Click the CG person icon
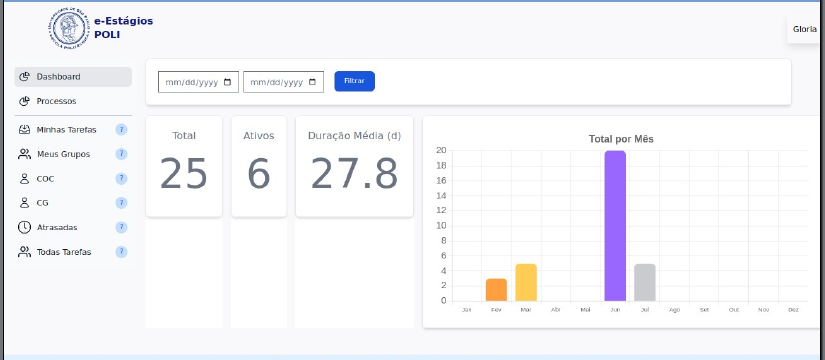The height and width of the screenshot is (360, 825). point(24,203)
